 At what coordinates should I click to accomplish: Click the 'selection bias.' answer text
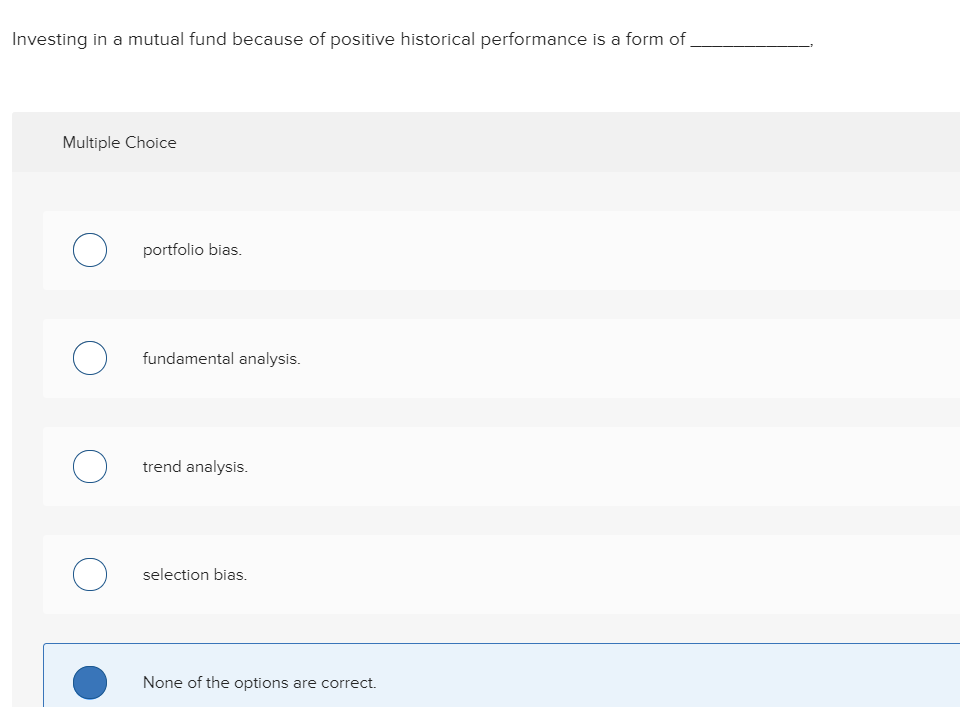[195, 575]
